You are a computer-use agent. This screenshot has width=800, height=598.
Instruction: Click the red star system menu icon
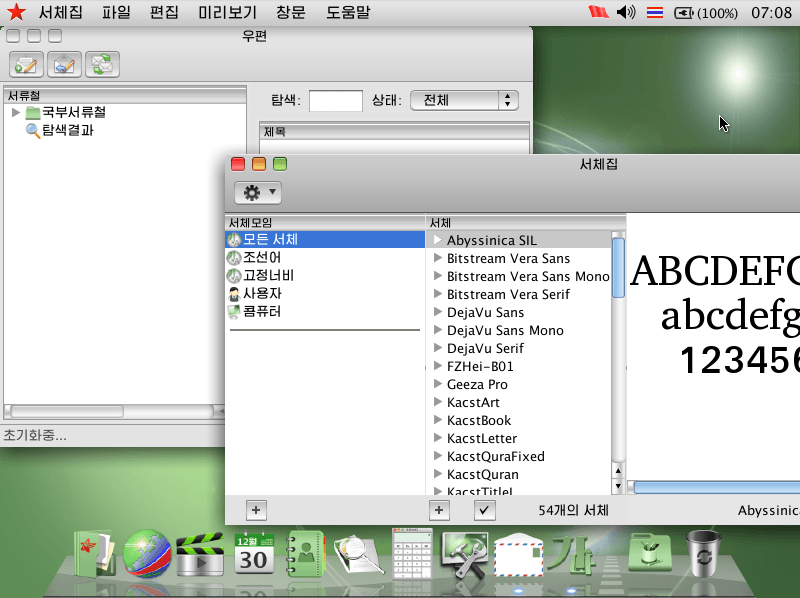coord(16,12)
